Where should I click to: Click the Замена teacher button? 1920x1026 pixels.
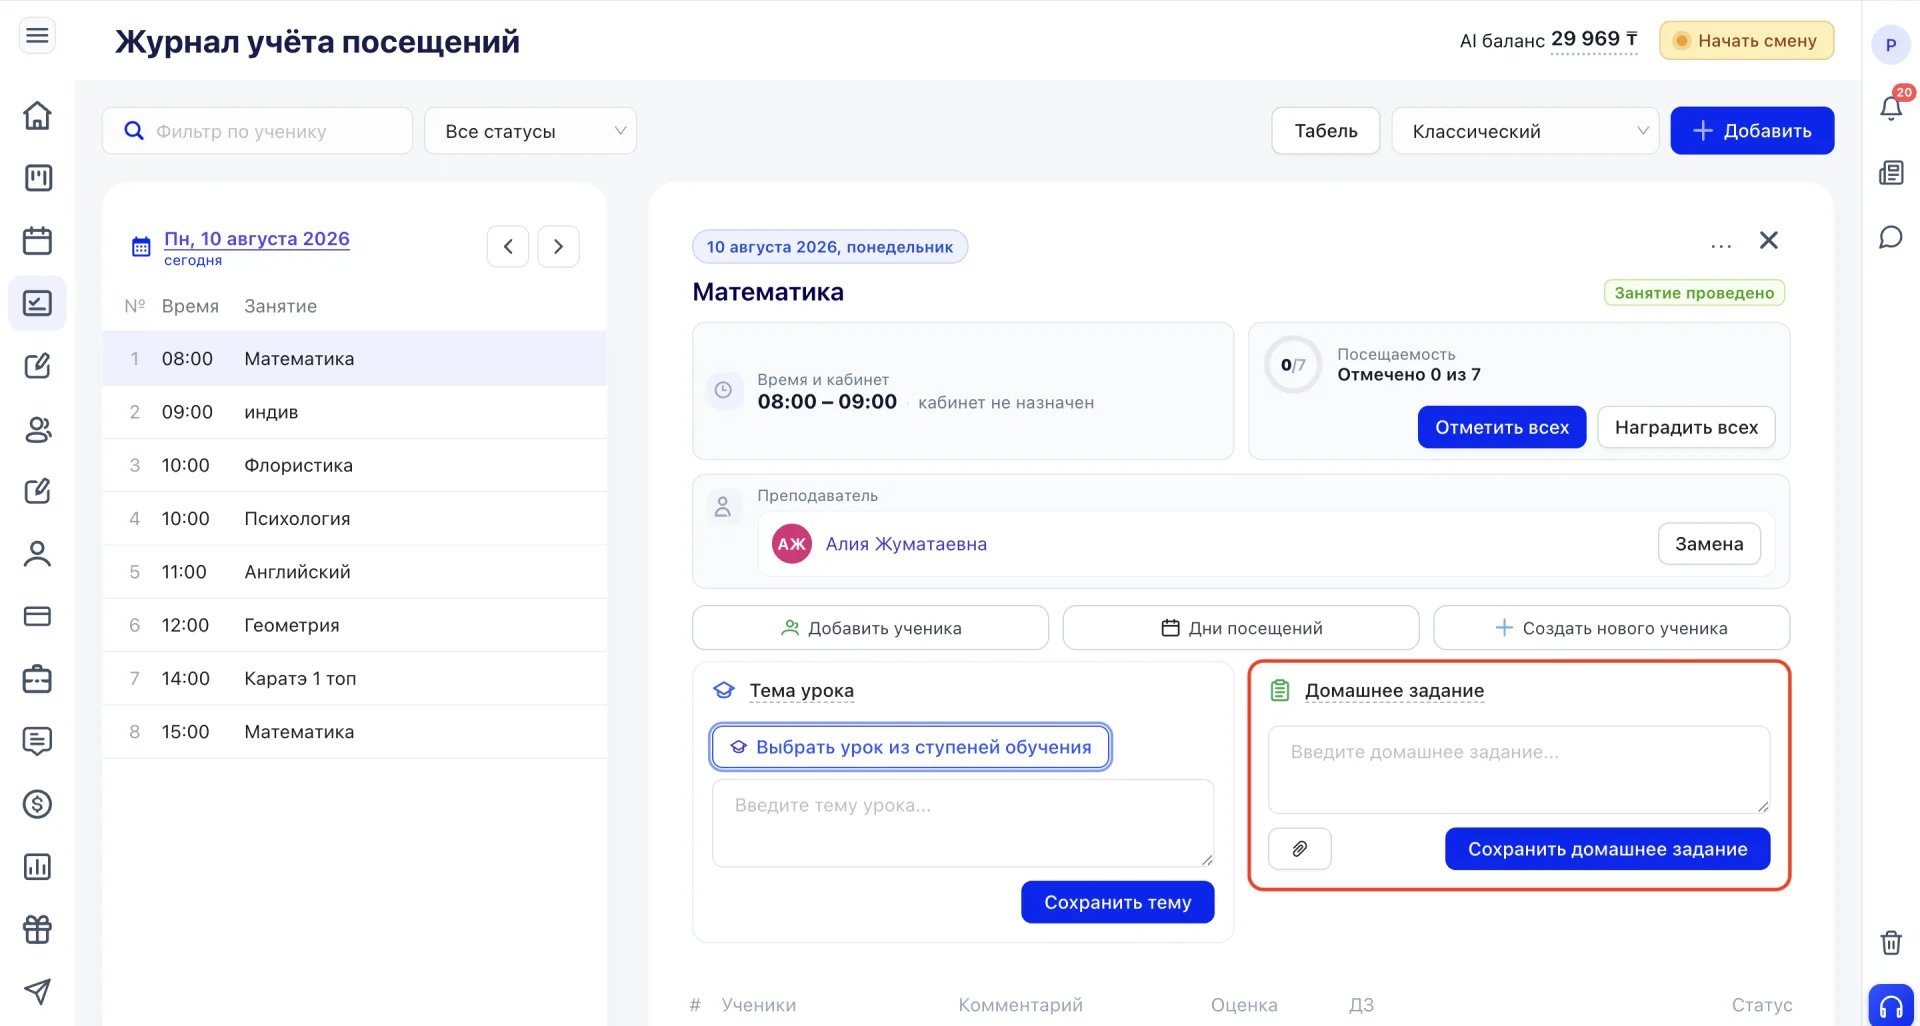pyautogui.click(x=1709, y=544)
